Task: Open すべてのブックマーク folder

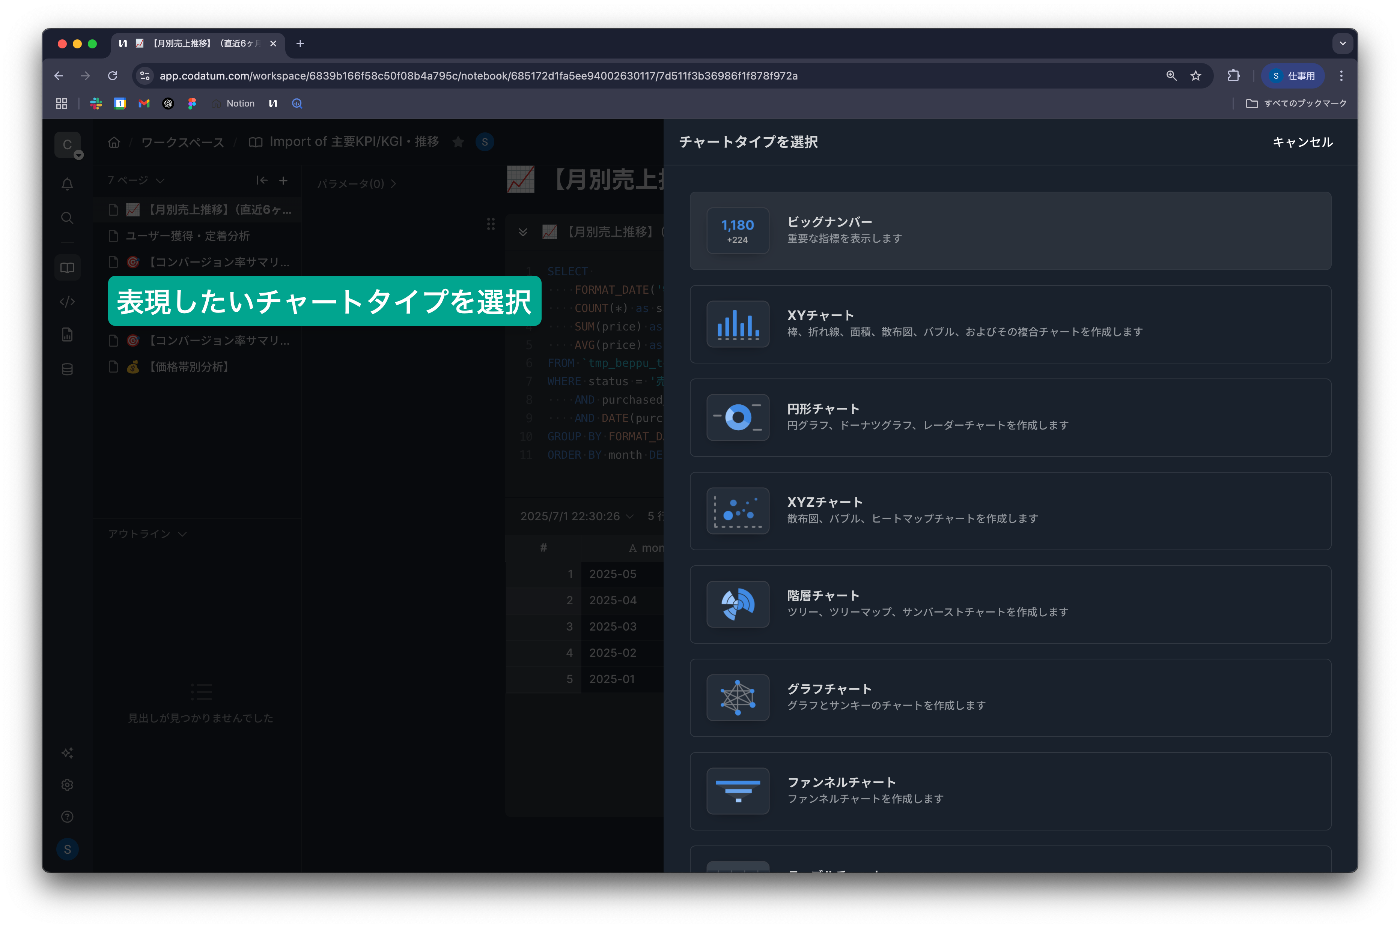Action: point(1296,103)
